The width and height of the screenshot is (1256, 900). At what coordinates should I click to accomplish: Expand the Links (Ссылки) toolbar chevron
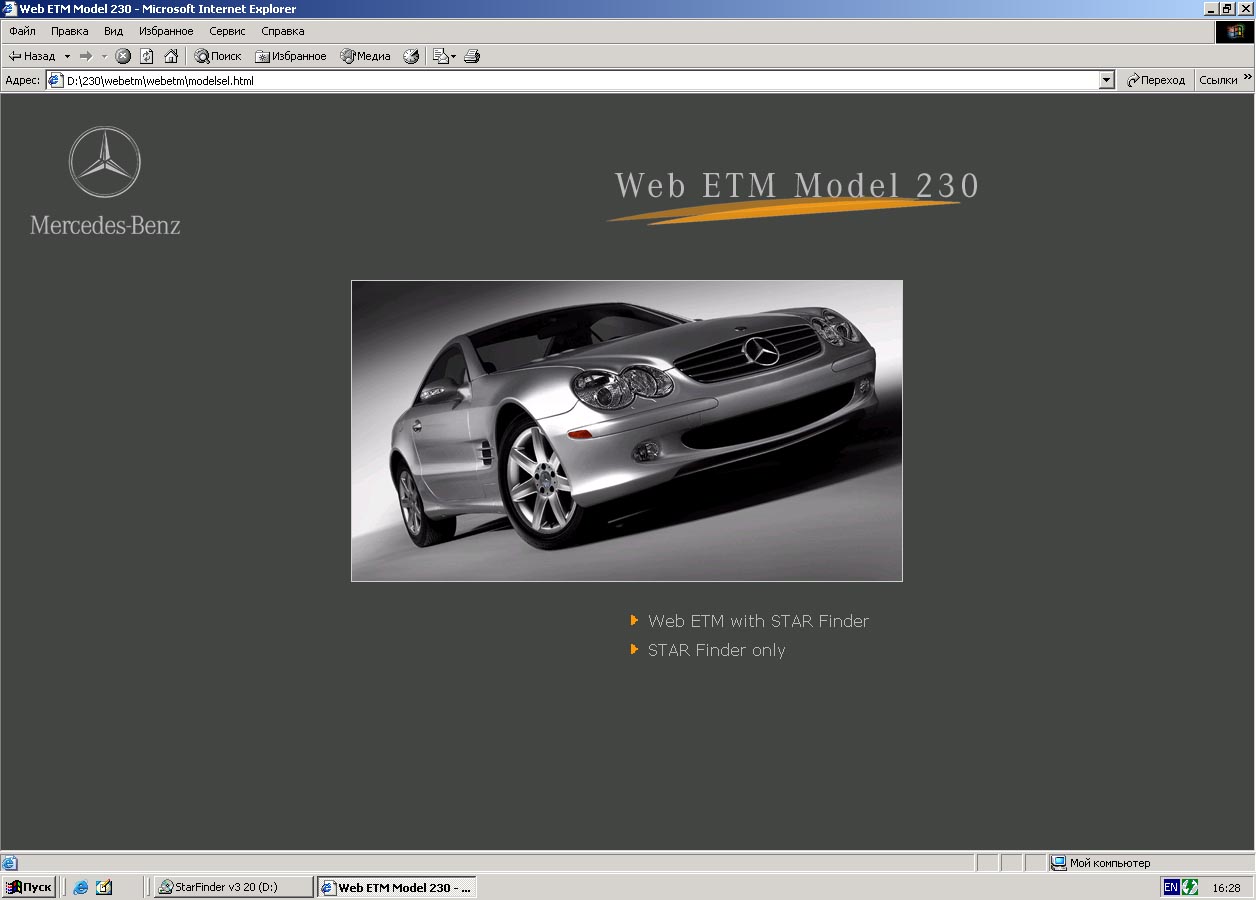[1247, 79]
